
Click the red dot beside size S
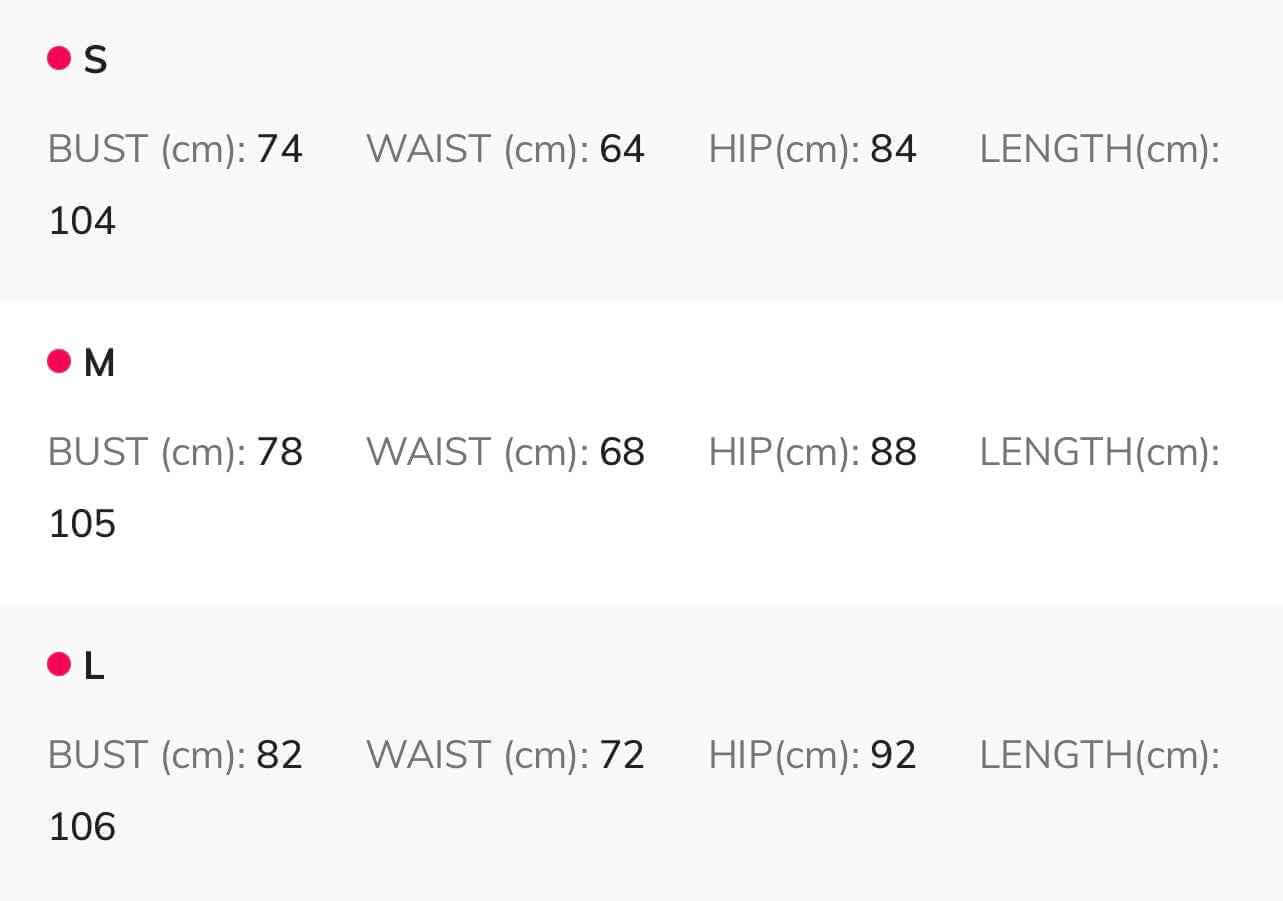[x=59, y=58]
